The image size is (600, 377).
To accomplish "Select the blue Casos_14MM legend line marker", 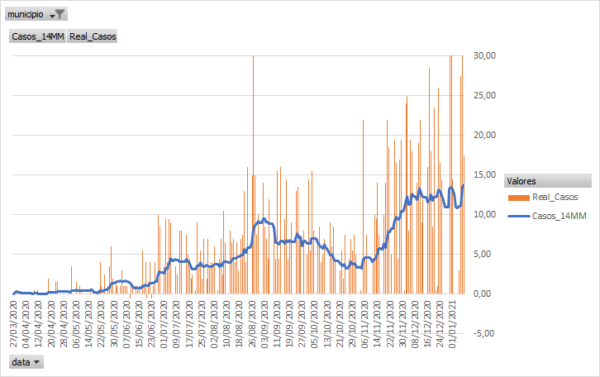I will point(518,216).
